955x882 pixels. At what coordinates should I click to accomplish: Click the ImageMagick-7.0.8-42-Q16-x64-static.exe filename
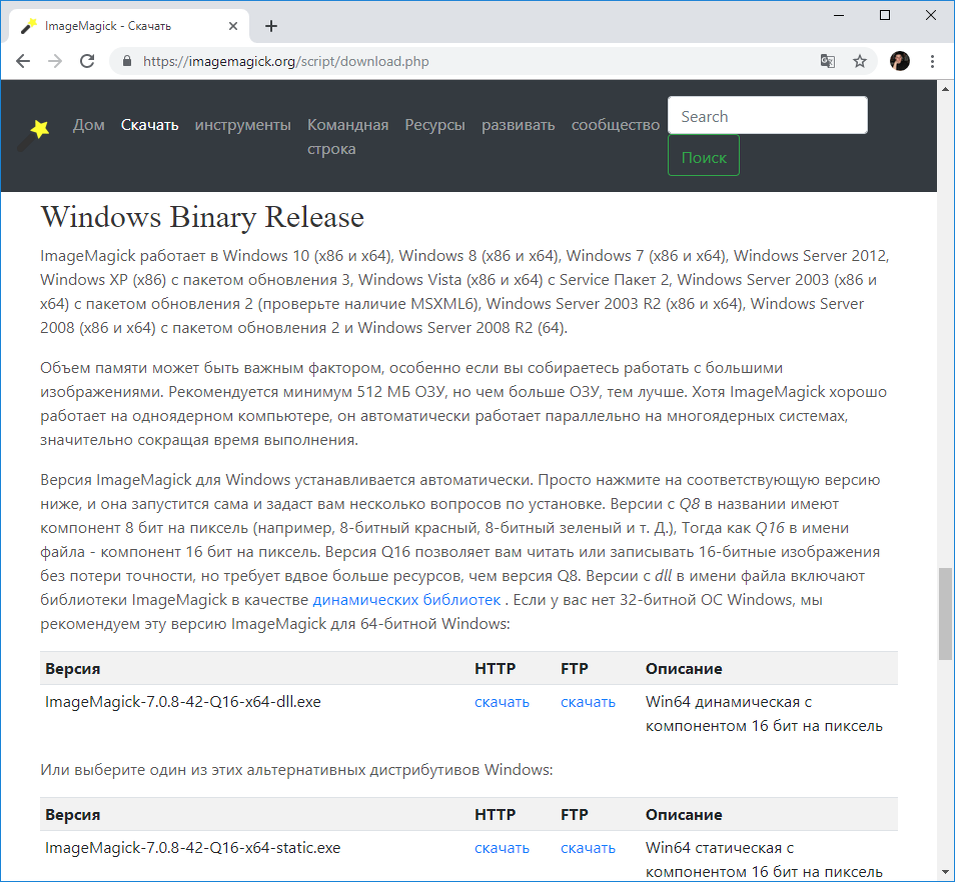click(192, 848)
